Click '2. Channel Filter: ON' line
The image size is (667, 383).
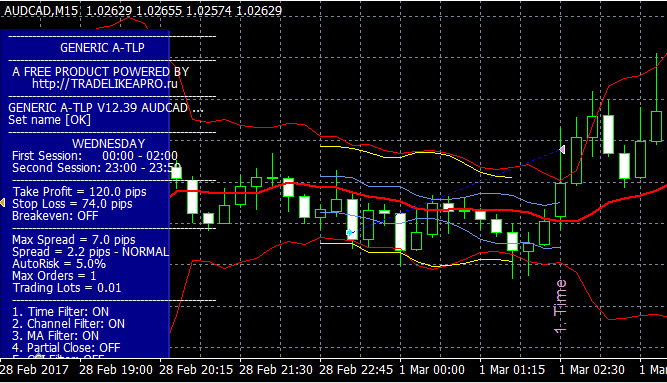pyautogui.click(x=68, y=323)
